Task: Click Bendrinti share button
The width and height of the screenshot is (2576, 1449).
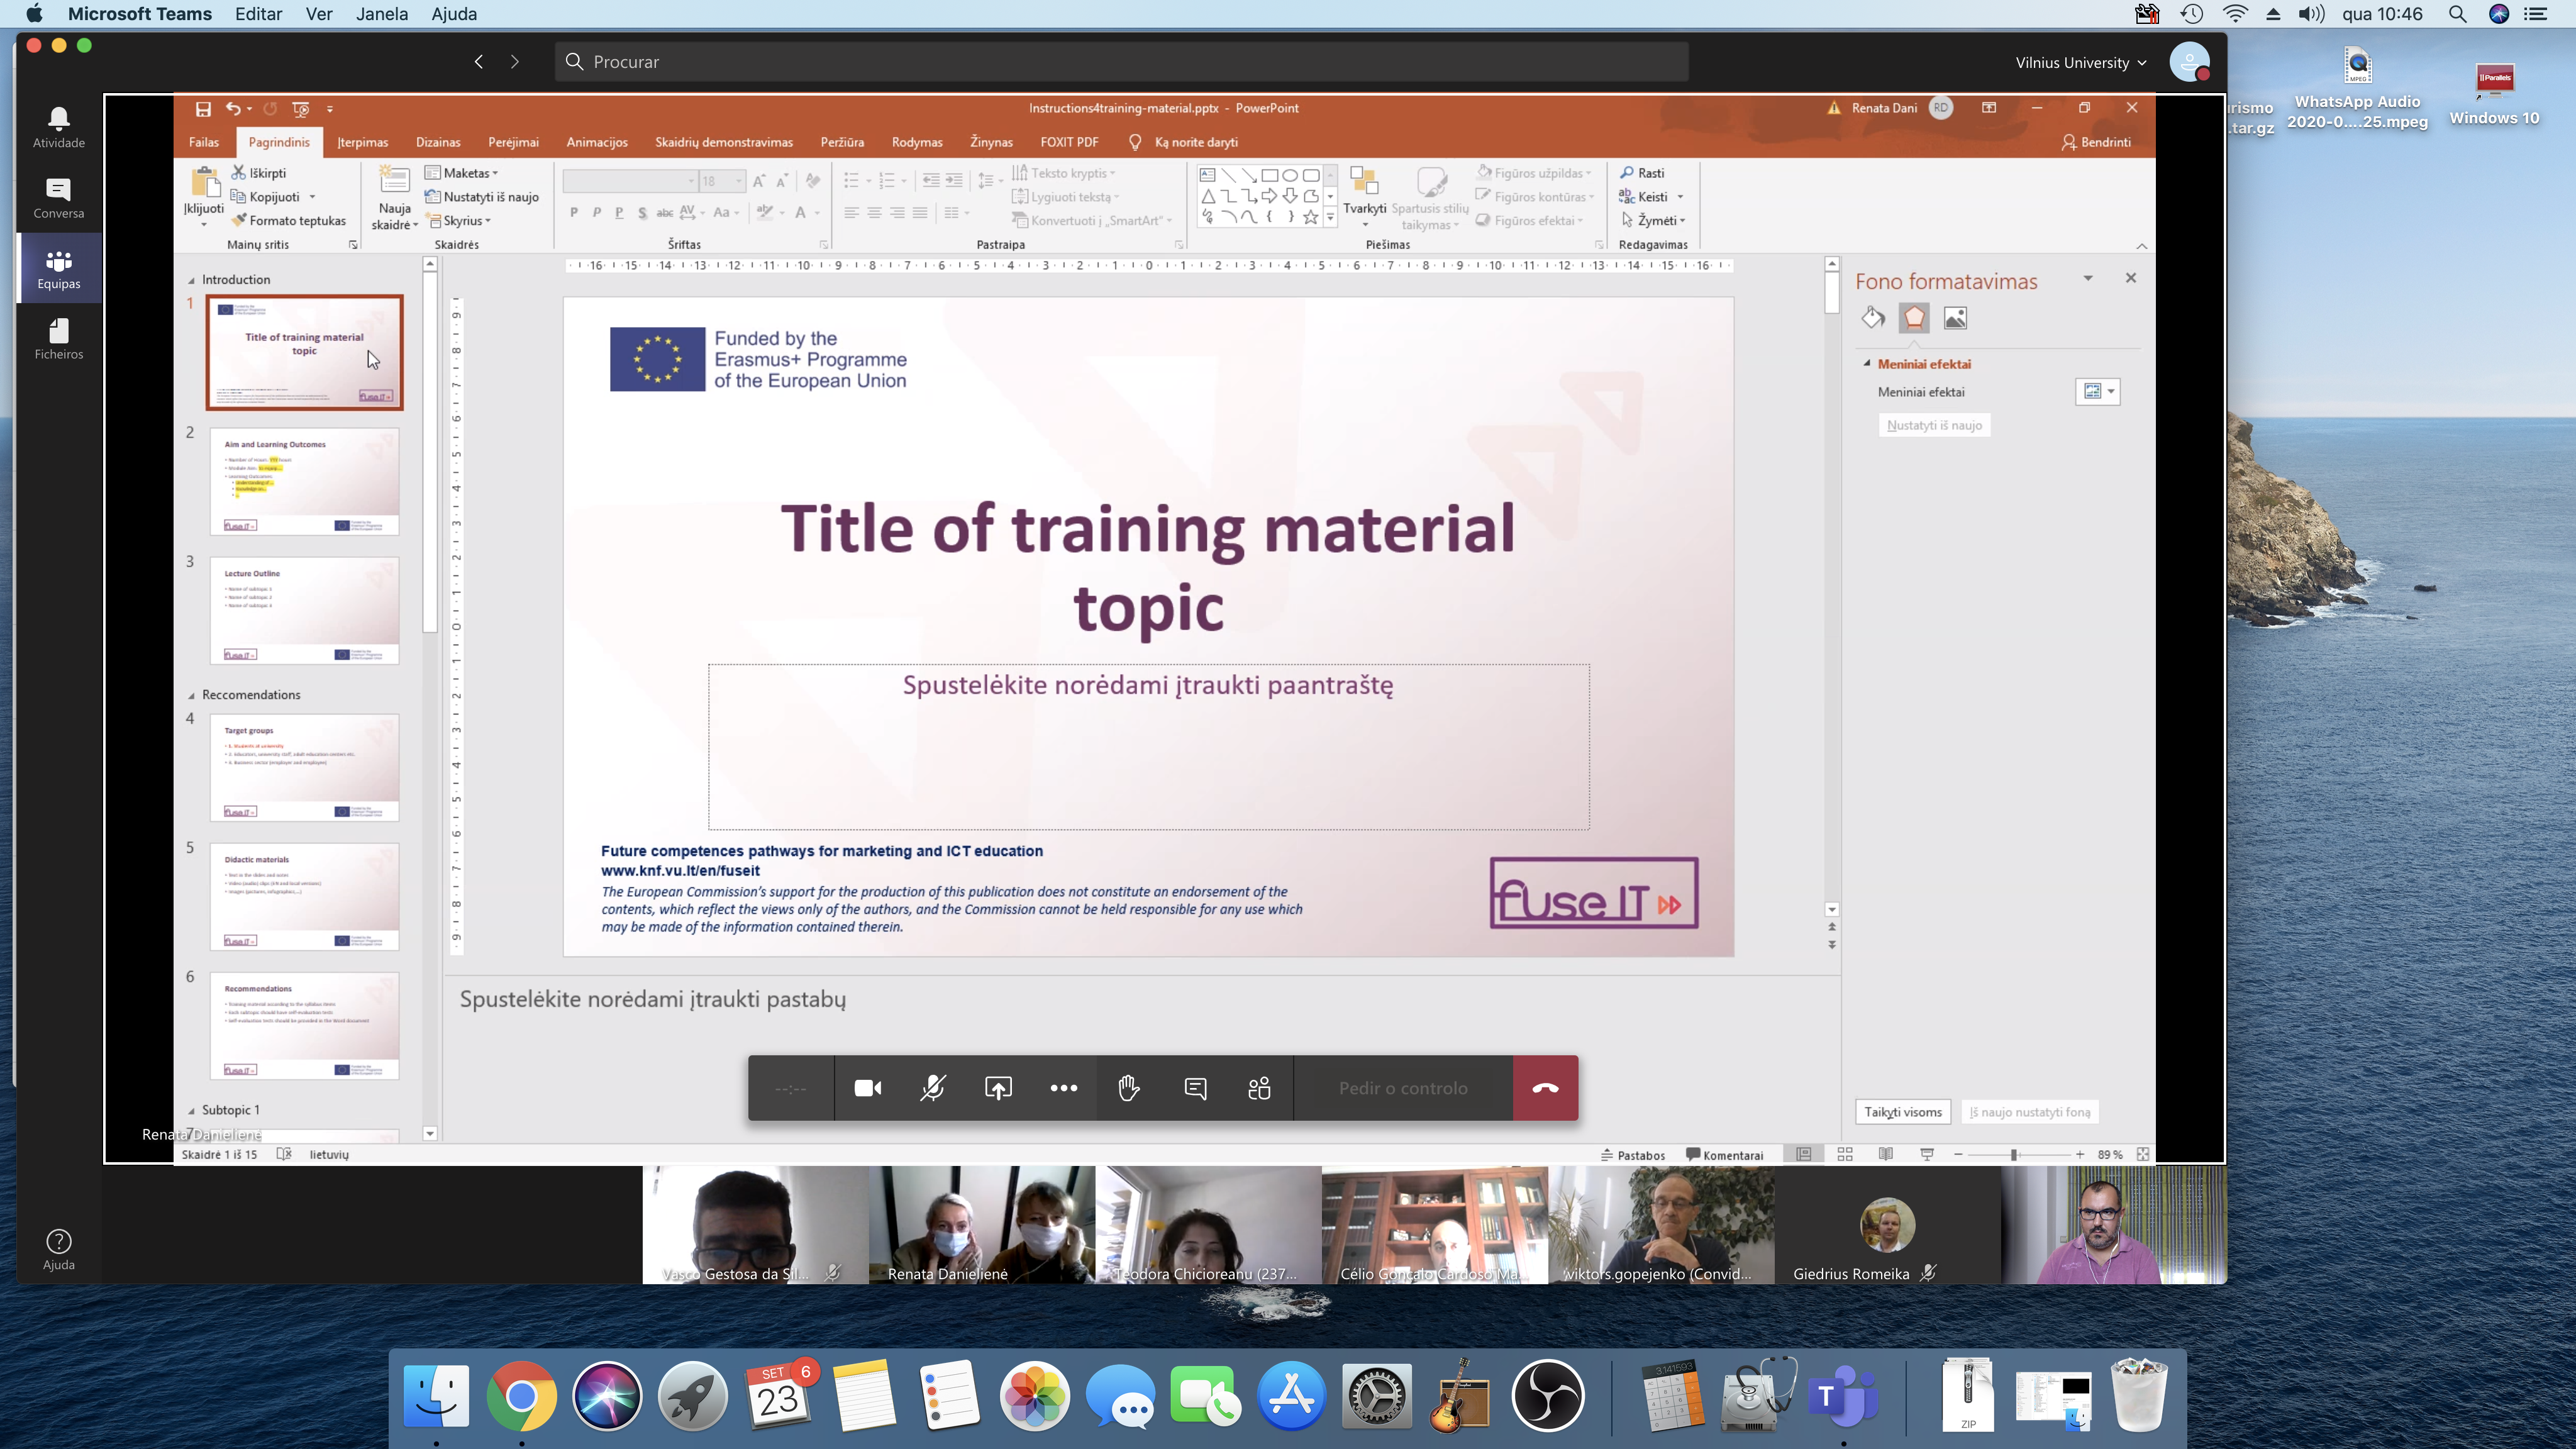Action: click(x=2096, y=142)
